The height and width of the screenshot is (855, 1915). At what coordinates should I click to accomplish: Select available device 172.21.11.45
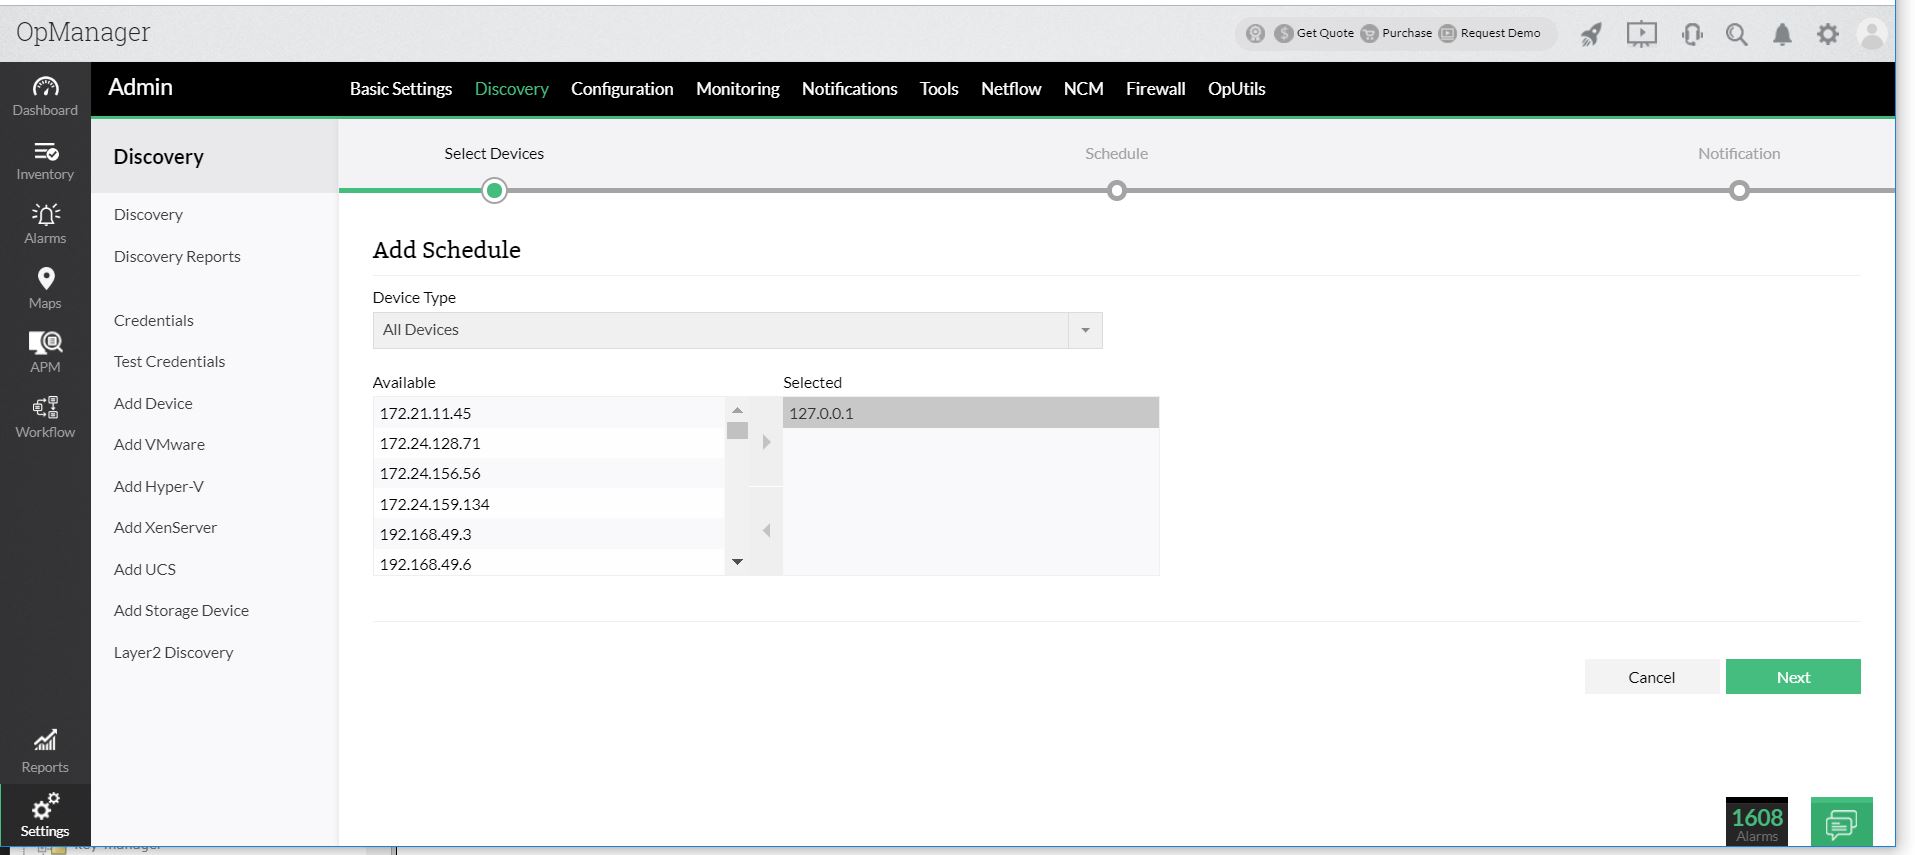pos(549,413)
